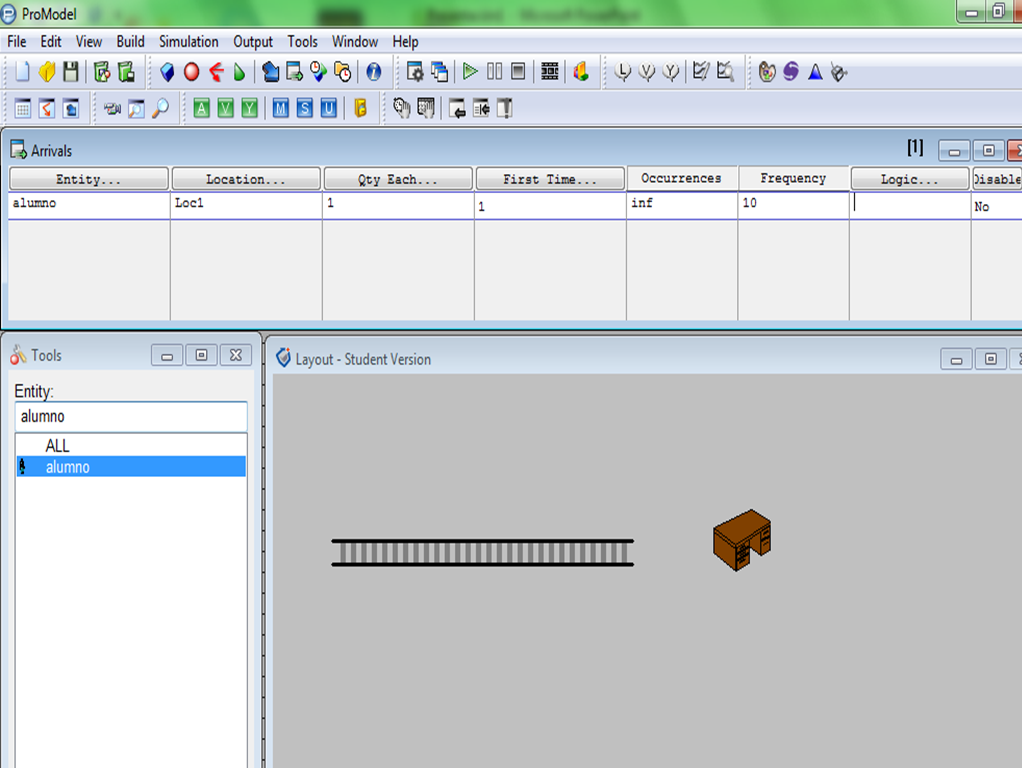The width and height of the screenshot is (1022, 768).
Task: Open the Output menu
Action: pos(253,42)
